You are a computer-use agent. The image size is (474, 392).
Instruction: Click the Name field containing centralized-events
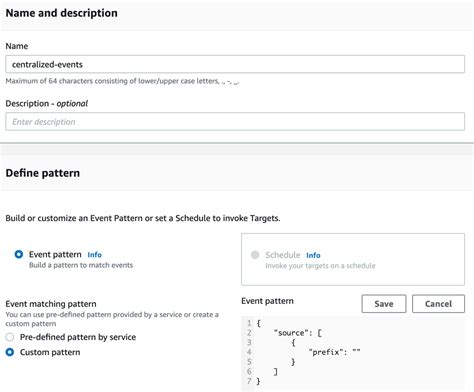point(235,64)
